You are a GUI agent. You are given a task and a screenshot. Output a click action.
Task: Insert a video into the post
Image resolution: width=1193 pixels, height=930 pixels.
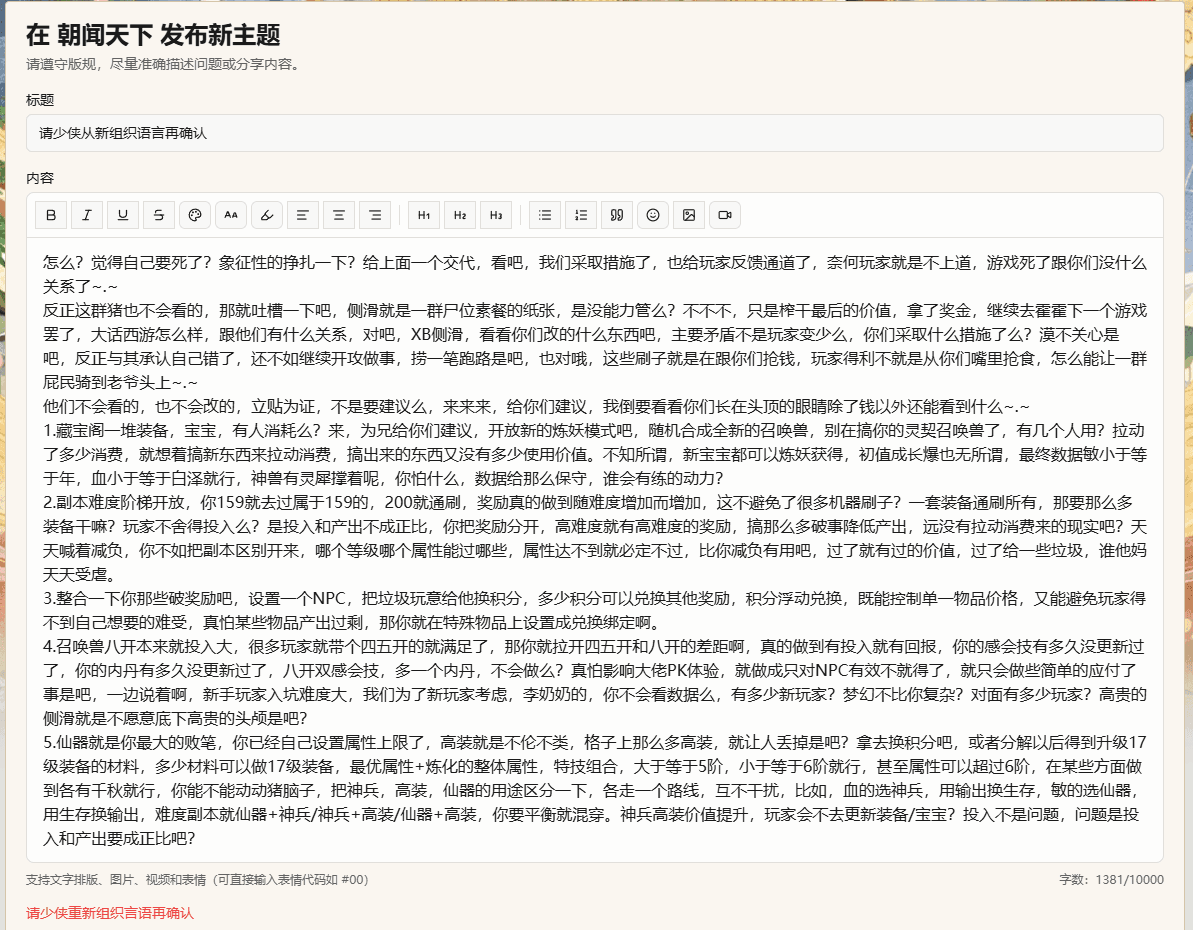click(725, 215)
